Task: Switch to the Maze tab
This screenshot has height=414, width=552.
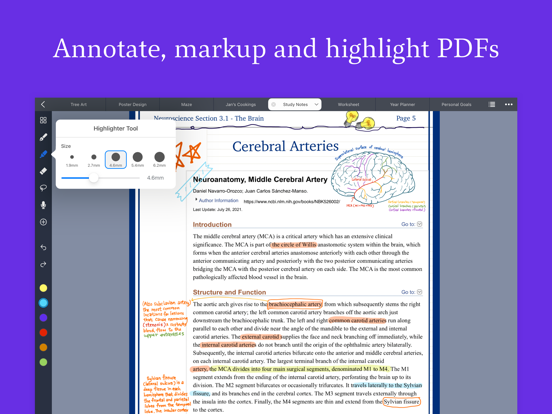Action: click(x=187, y=105)
